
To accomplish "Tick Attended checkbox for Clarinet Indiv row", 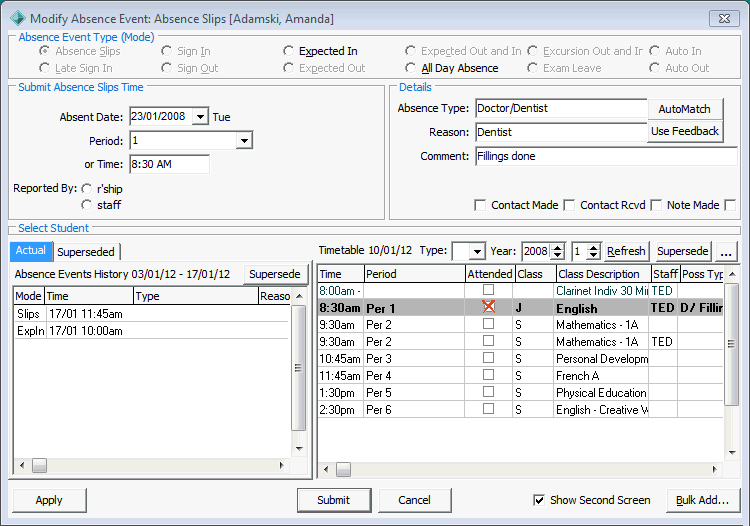I will (488, 289).
